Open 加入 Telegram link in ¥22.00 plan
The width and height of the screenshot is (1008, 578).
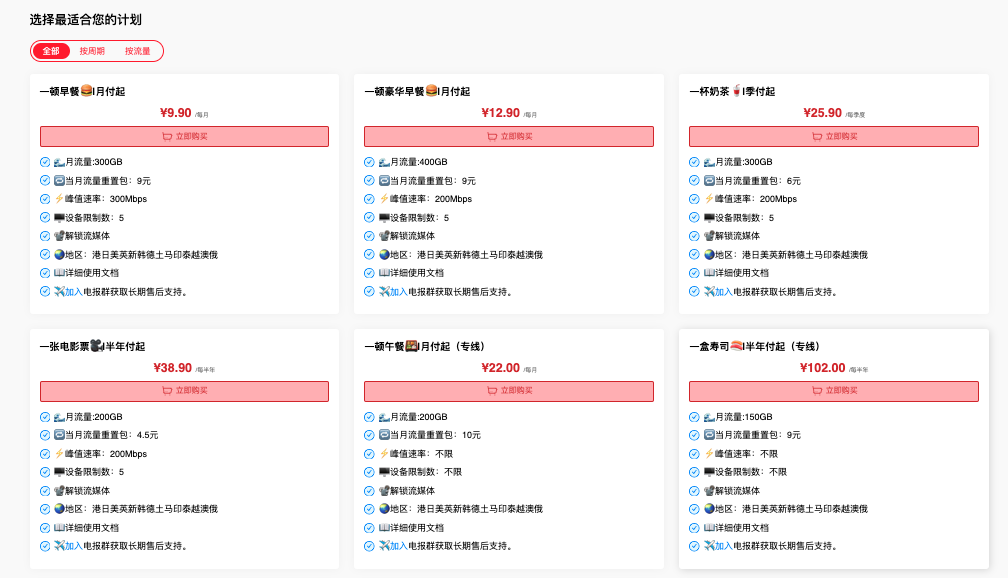point(399,546)
